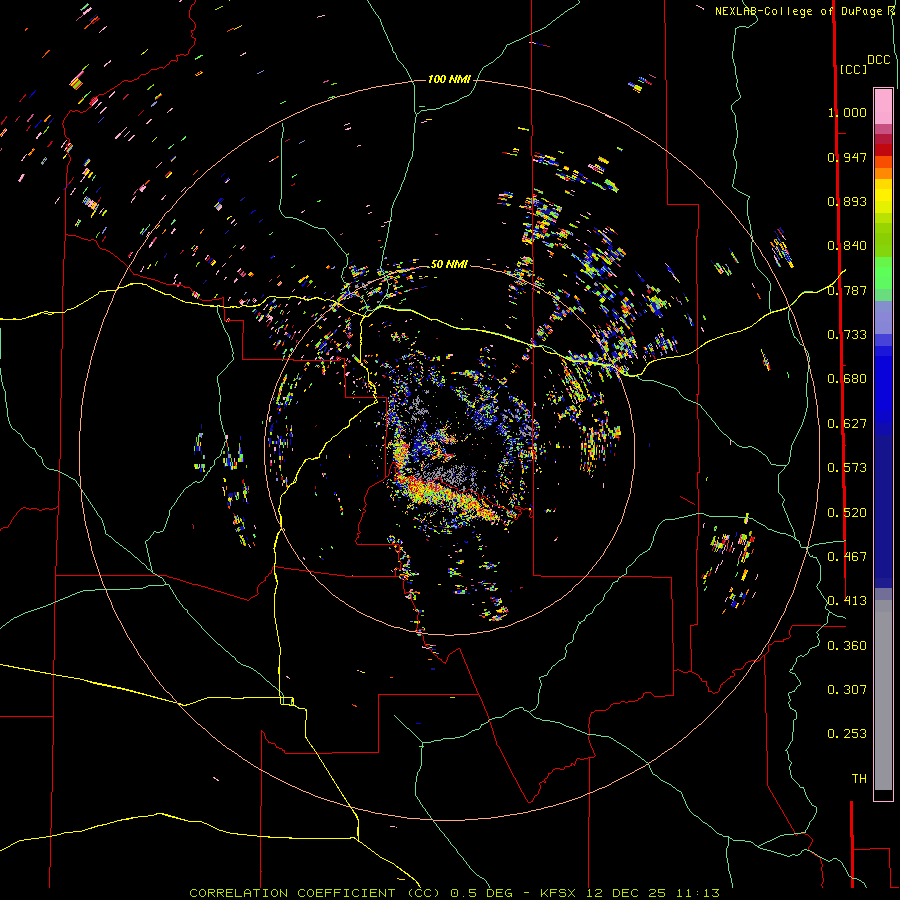Click the "0.5 DEG" elevation text
The width and height of the screenshot is (900, 900).
tap(481, 893)
